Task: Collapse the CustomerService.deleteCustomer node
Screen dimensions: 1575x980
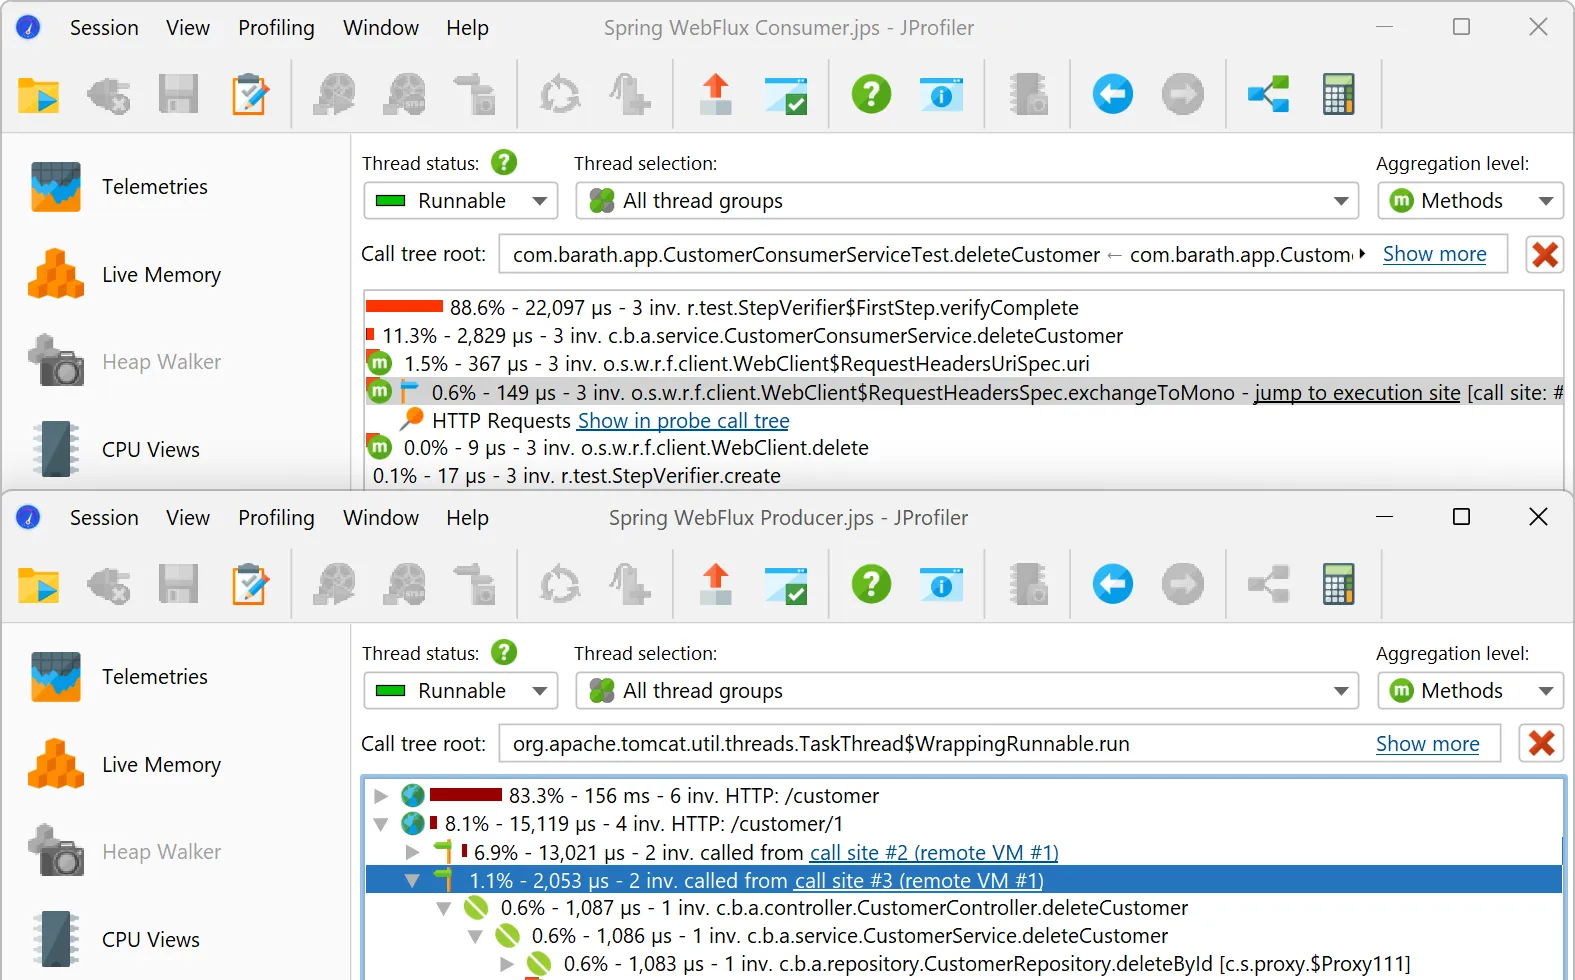Action: coord(476,936)
